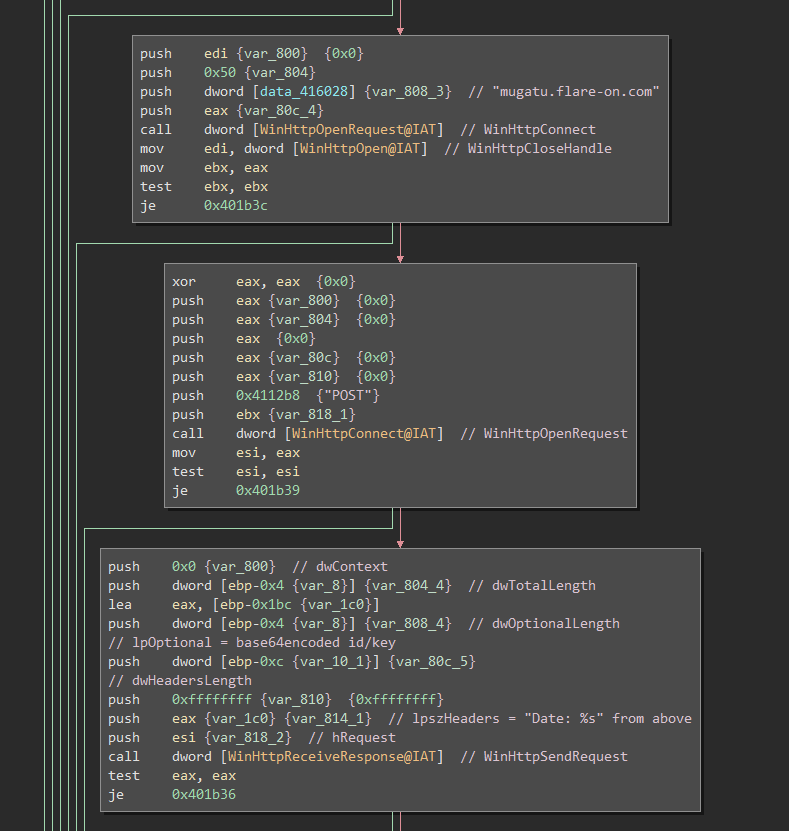Click the 0x50 port constant

click(220, 73)
